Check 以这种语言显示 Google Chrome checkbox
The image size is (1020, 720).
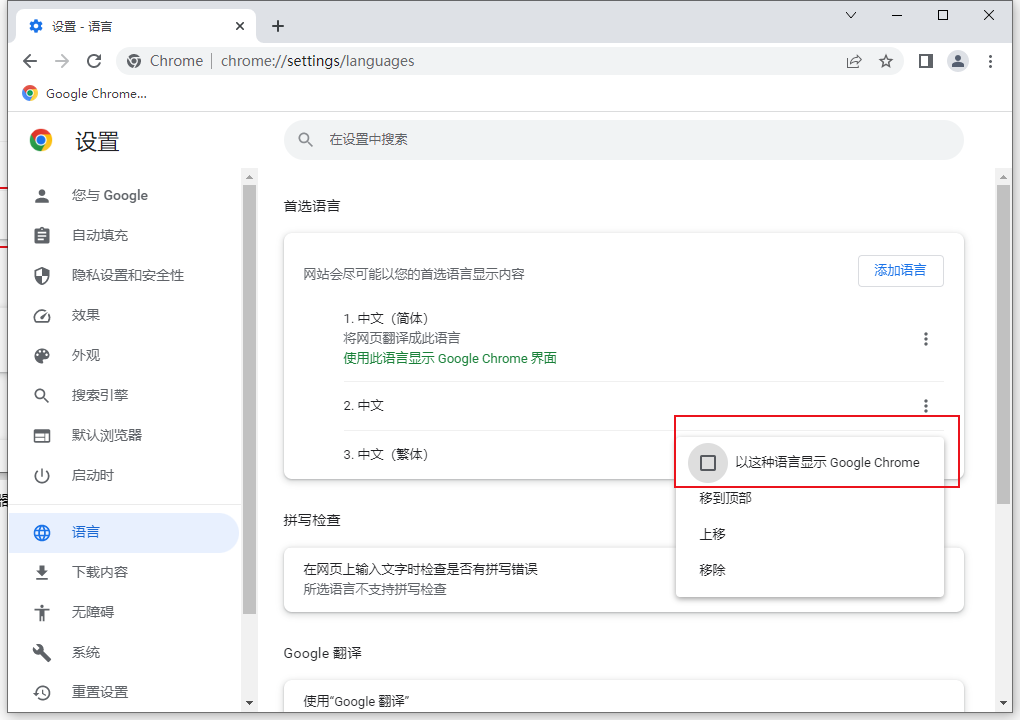708,463
